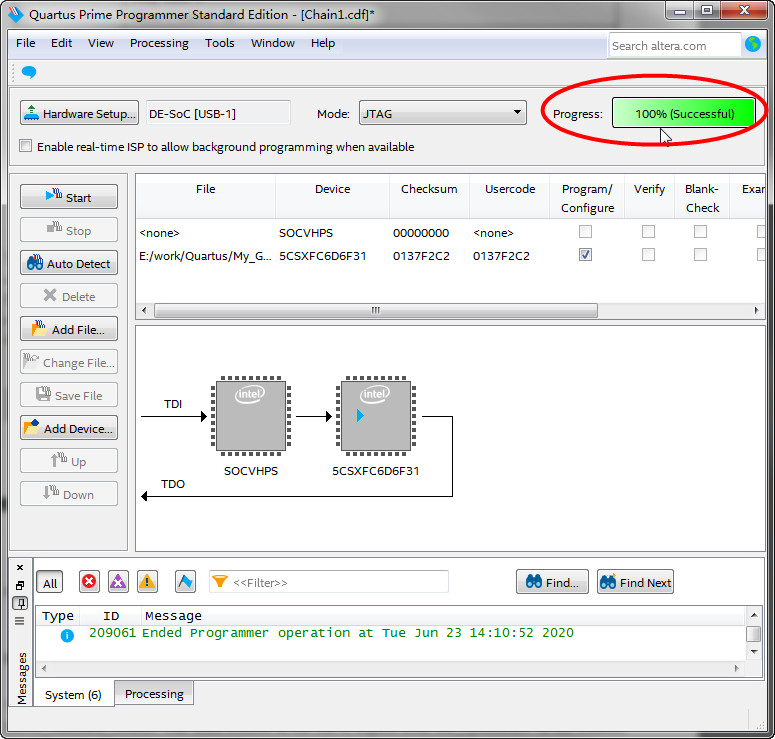
Task: Switch to the System (6) tab
Action: pos(73,695)
